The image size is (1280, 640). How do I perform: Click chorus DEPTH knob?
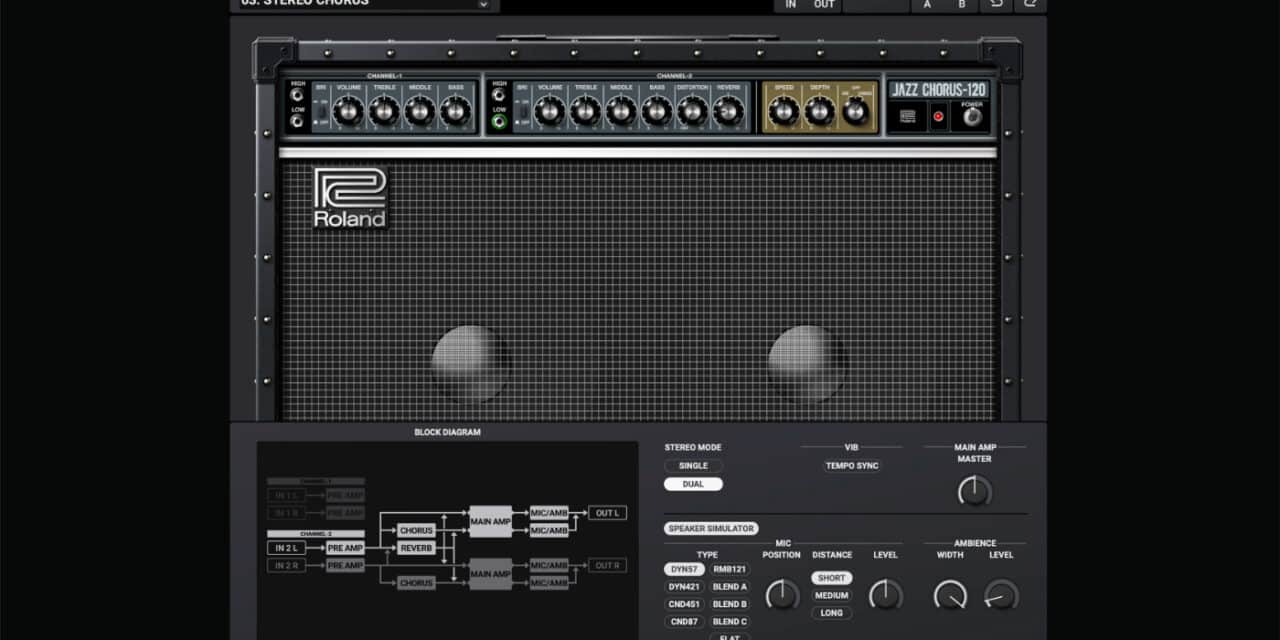tap(819, 110)
